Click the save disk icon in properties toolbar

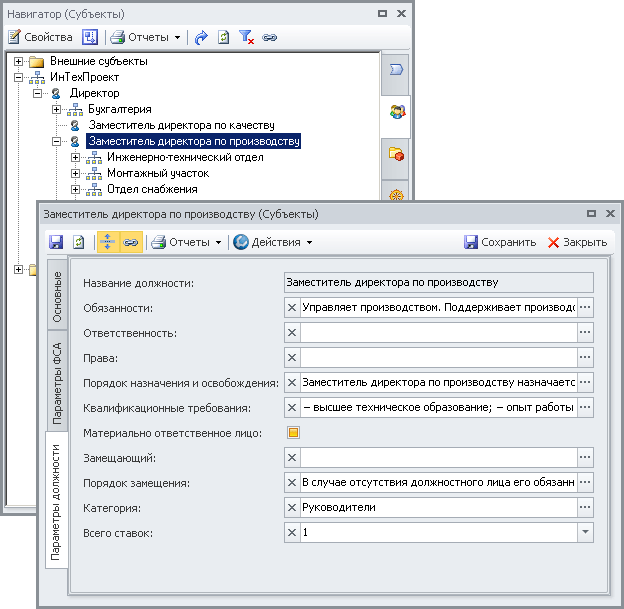(56, 242)
